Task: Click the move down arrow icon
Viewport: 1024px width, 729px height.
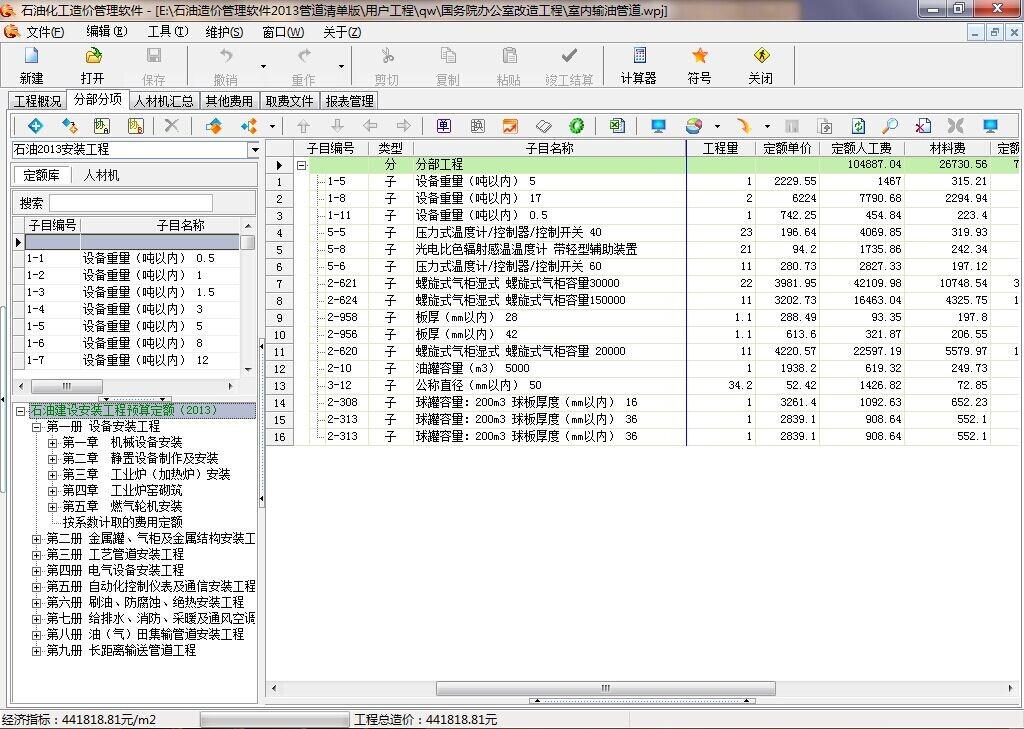Action: click(x=337, y=125)
